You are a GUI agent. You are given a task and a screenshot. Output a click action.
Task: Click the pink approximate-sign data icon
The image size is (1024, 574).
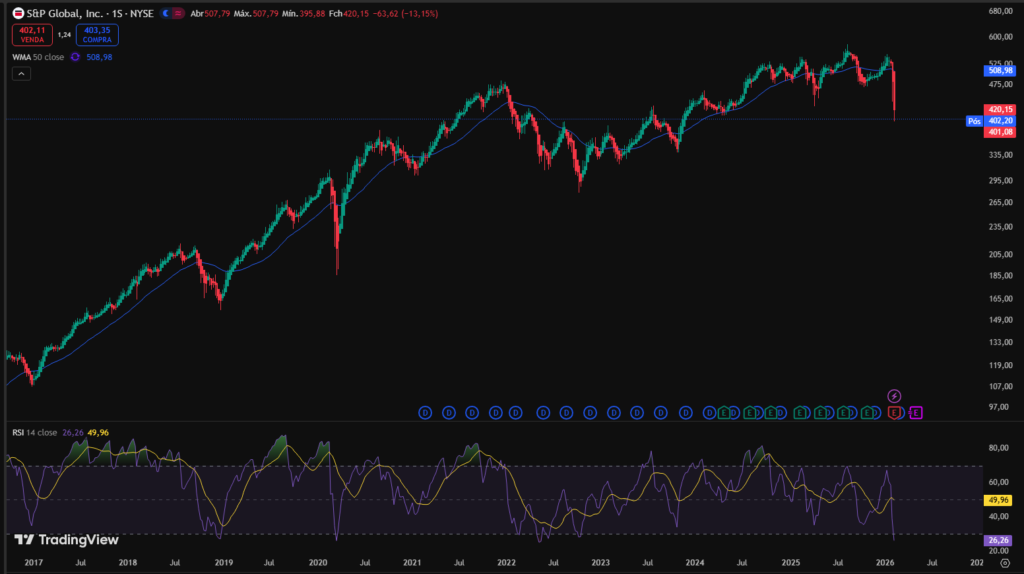[x=178, y=13]
